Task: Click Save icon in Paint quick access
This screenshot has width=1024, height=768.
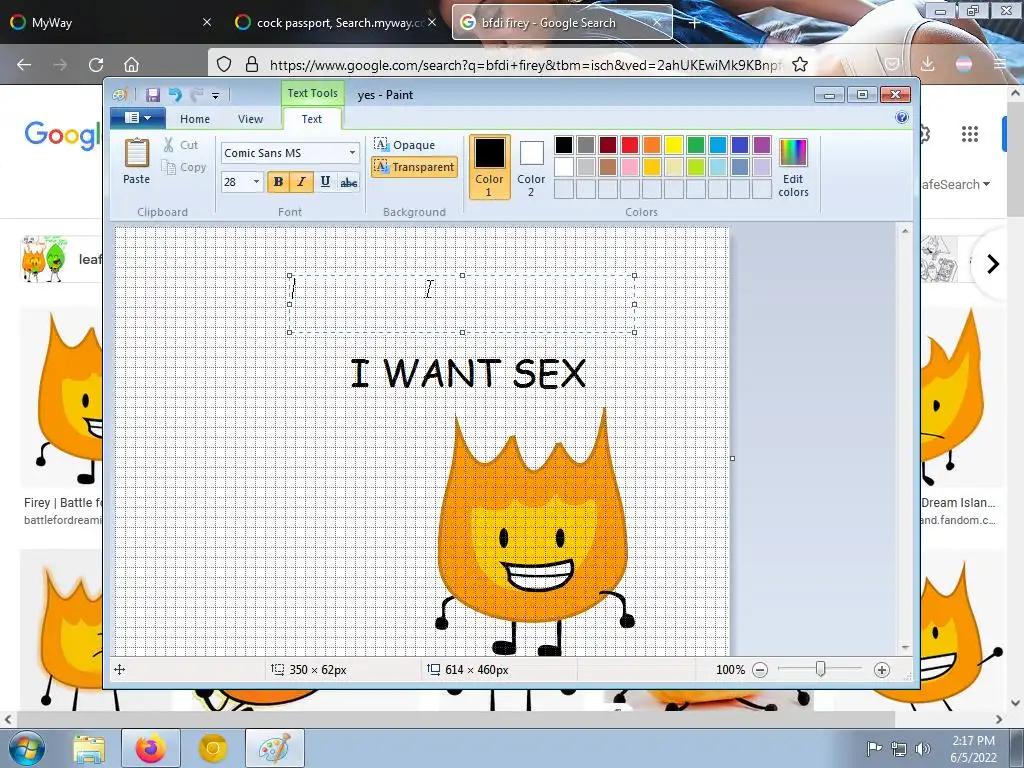Action: [153, 95]
